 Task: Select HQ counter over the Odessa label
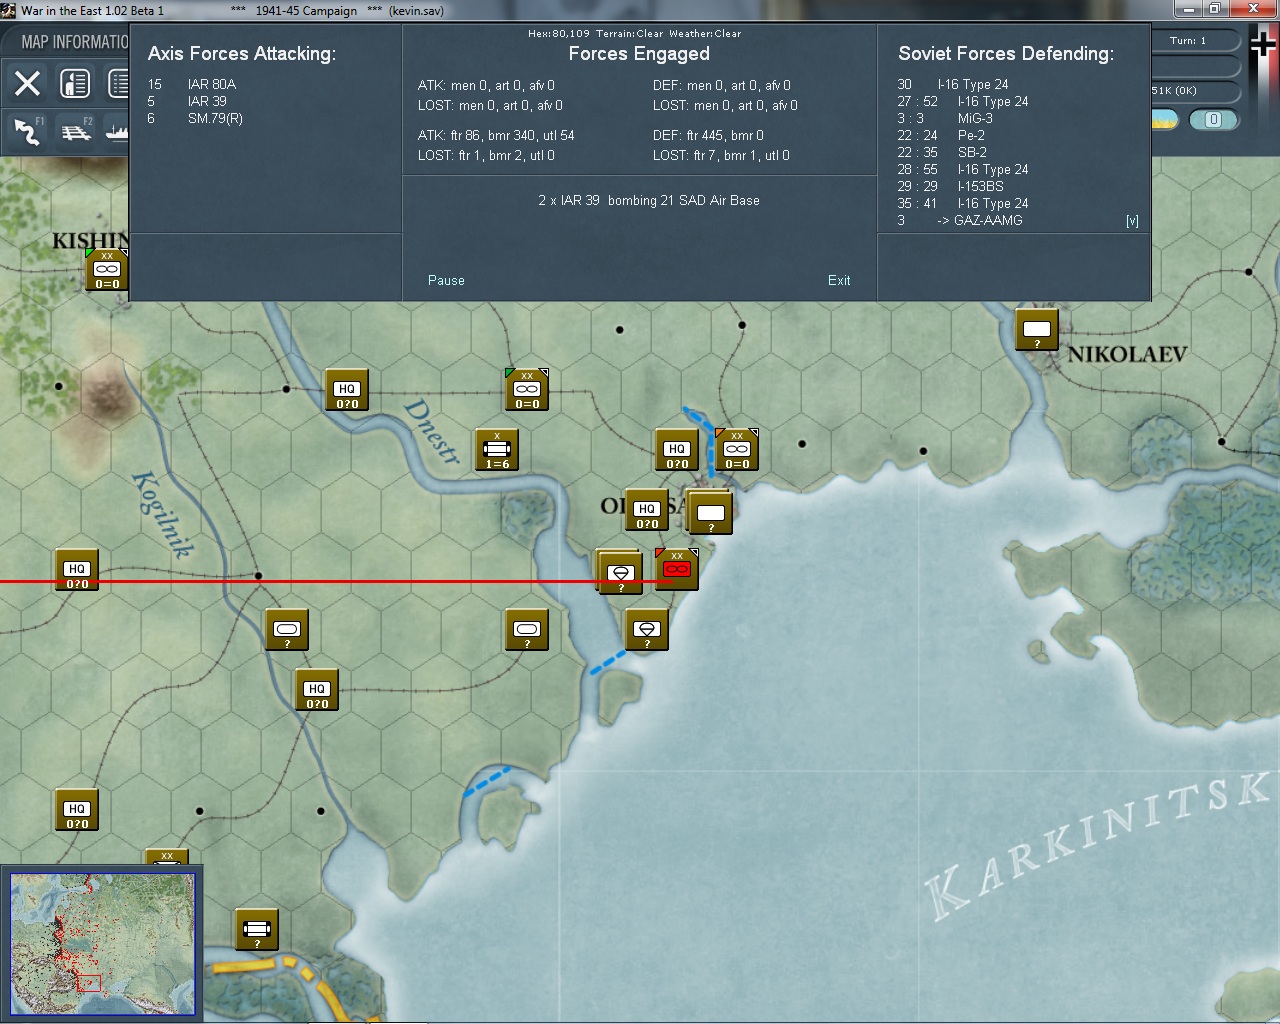pyautogui.click(x=647, y=510)
